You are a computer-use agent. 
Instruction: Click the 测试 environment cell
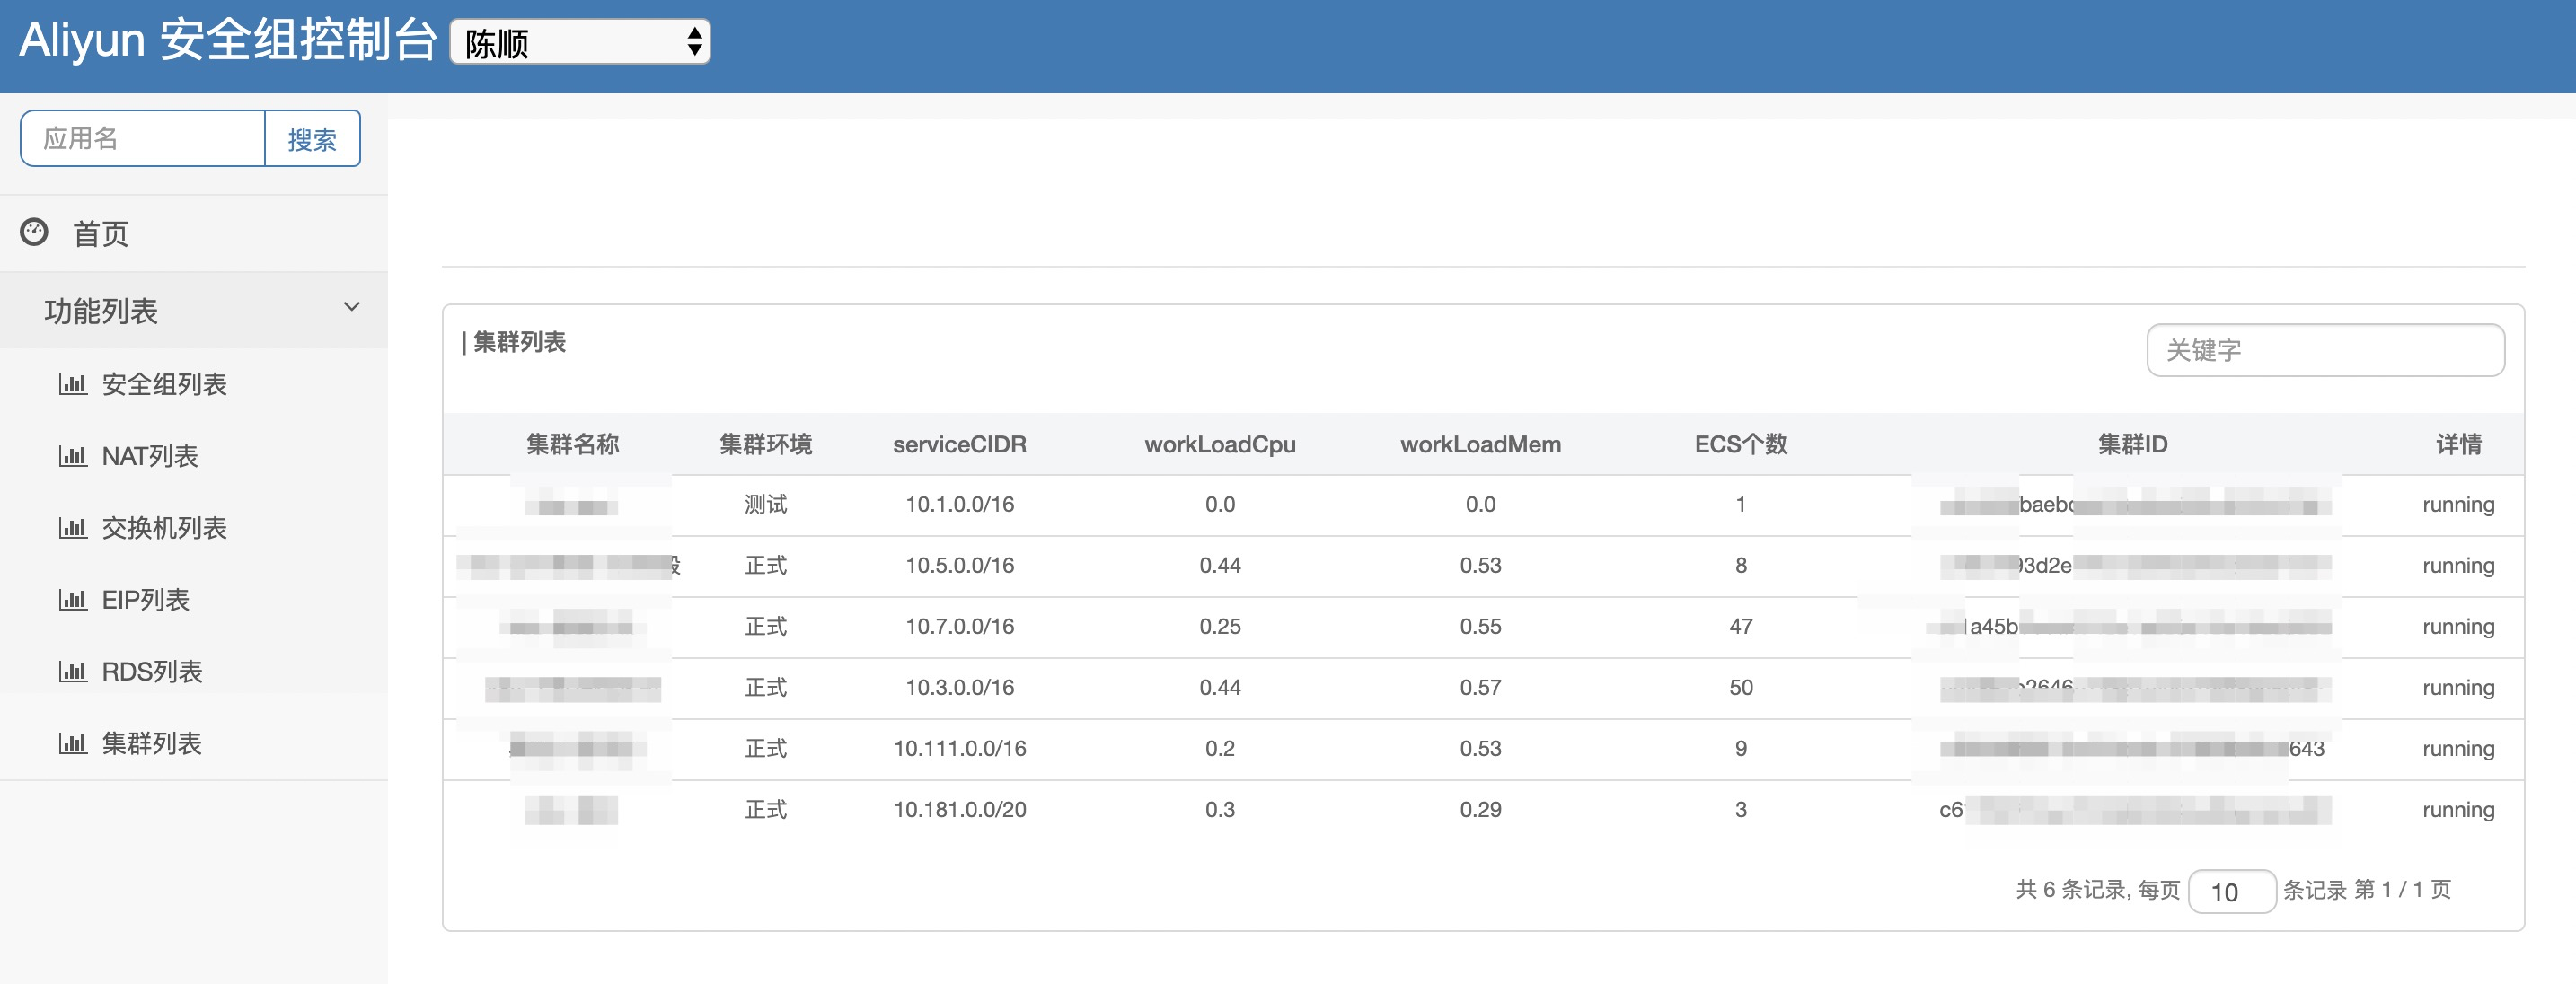766,504
